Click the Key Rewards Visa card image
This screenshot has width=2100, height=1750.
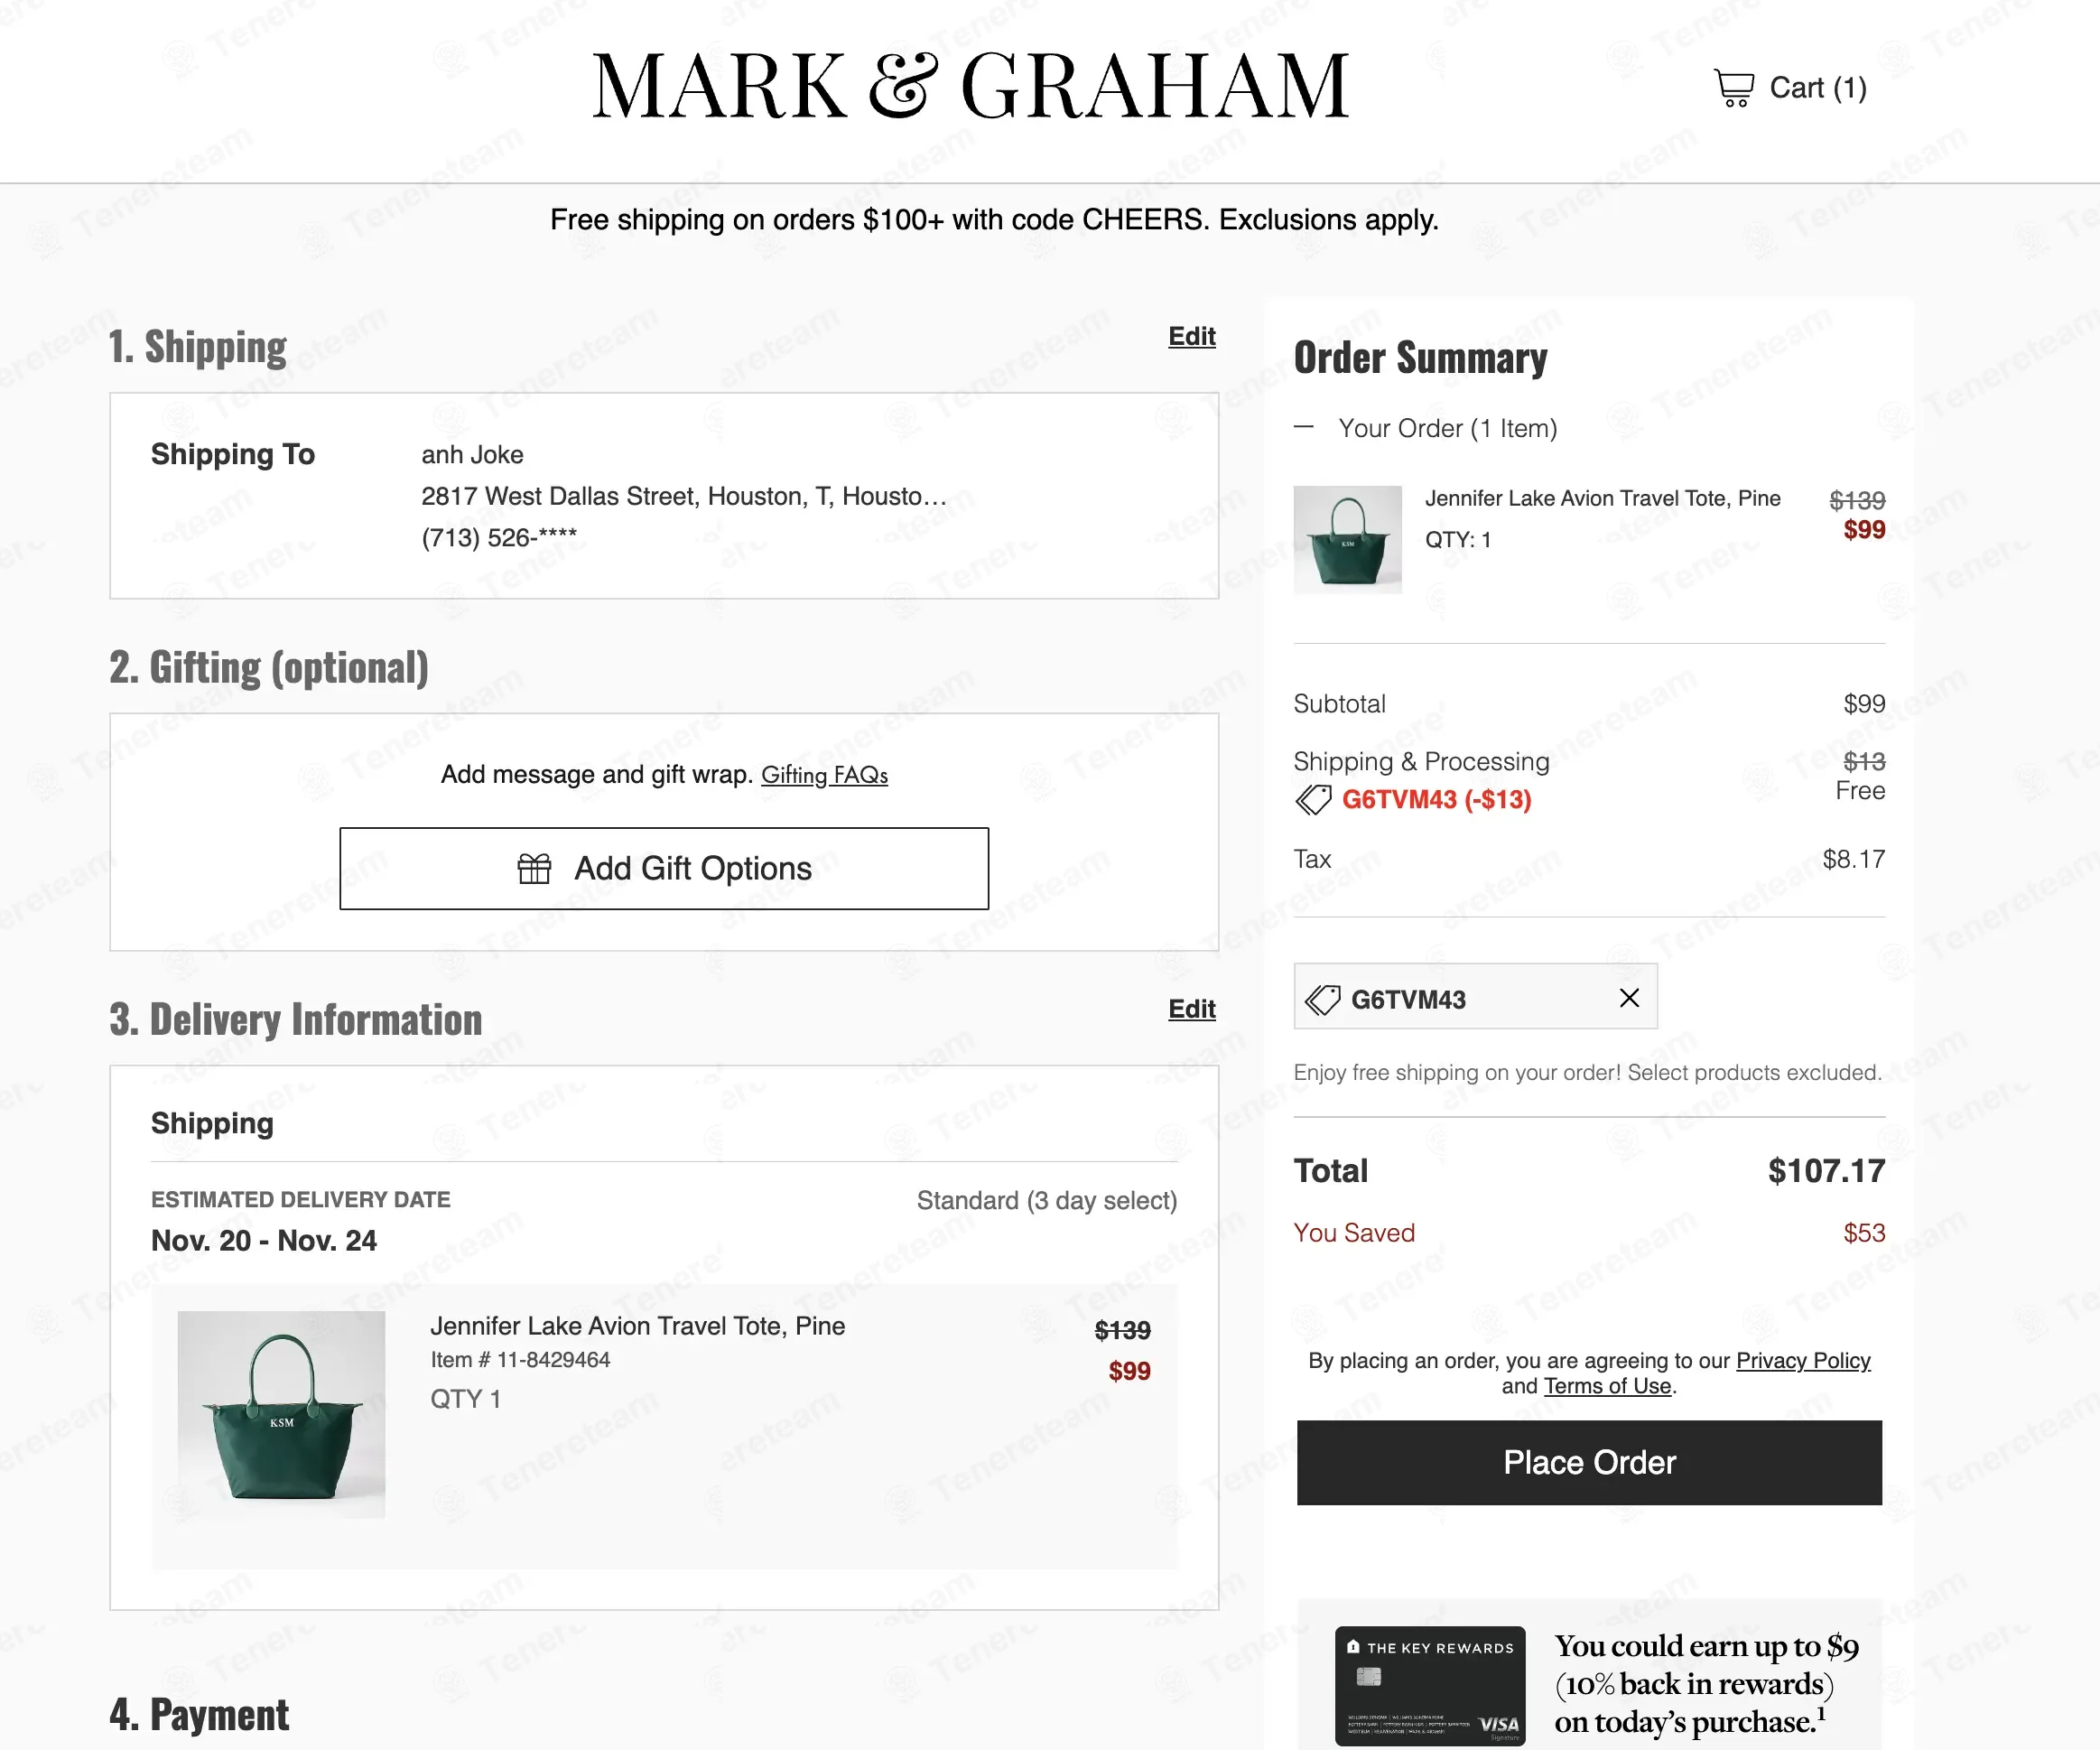pos(1429,1685)
